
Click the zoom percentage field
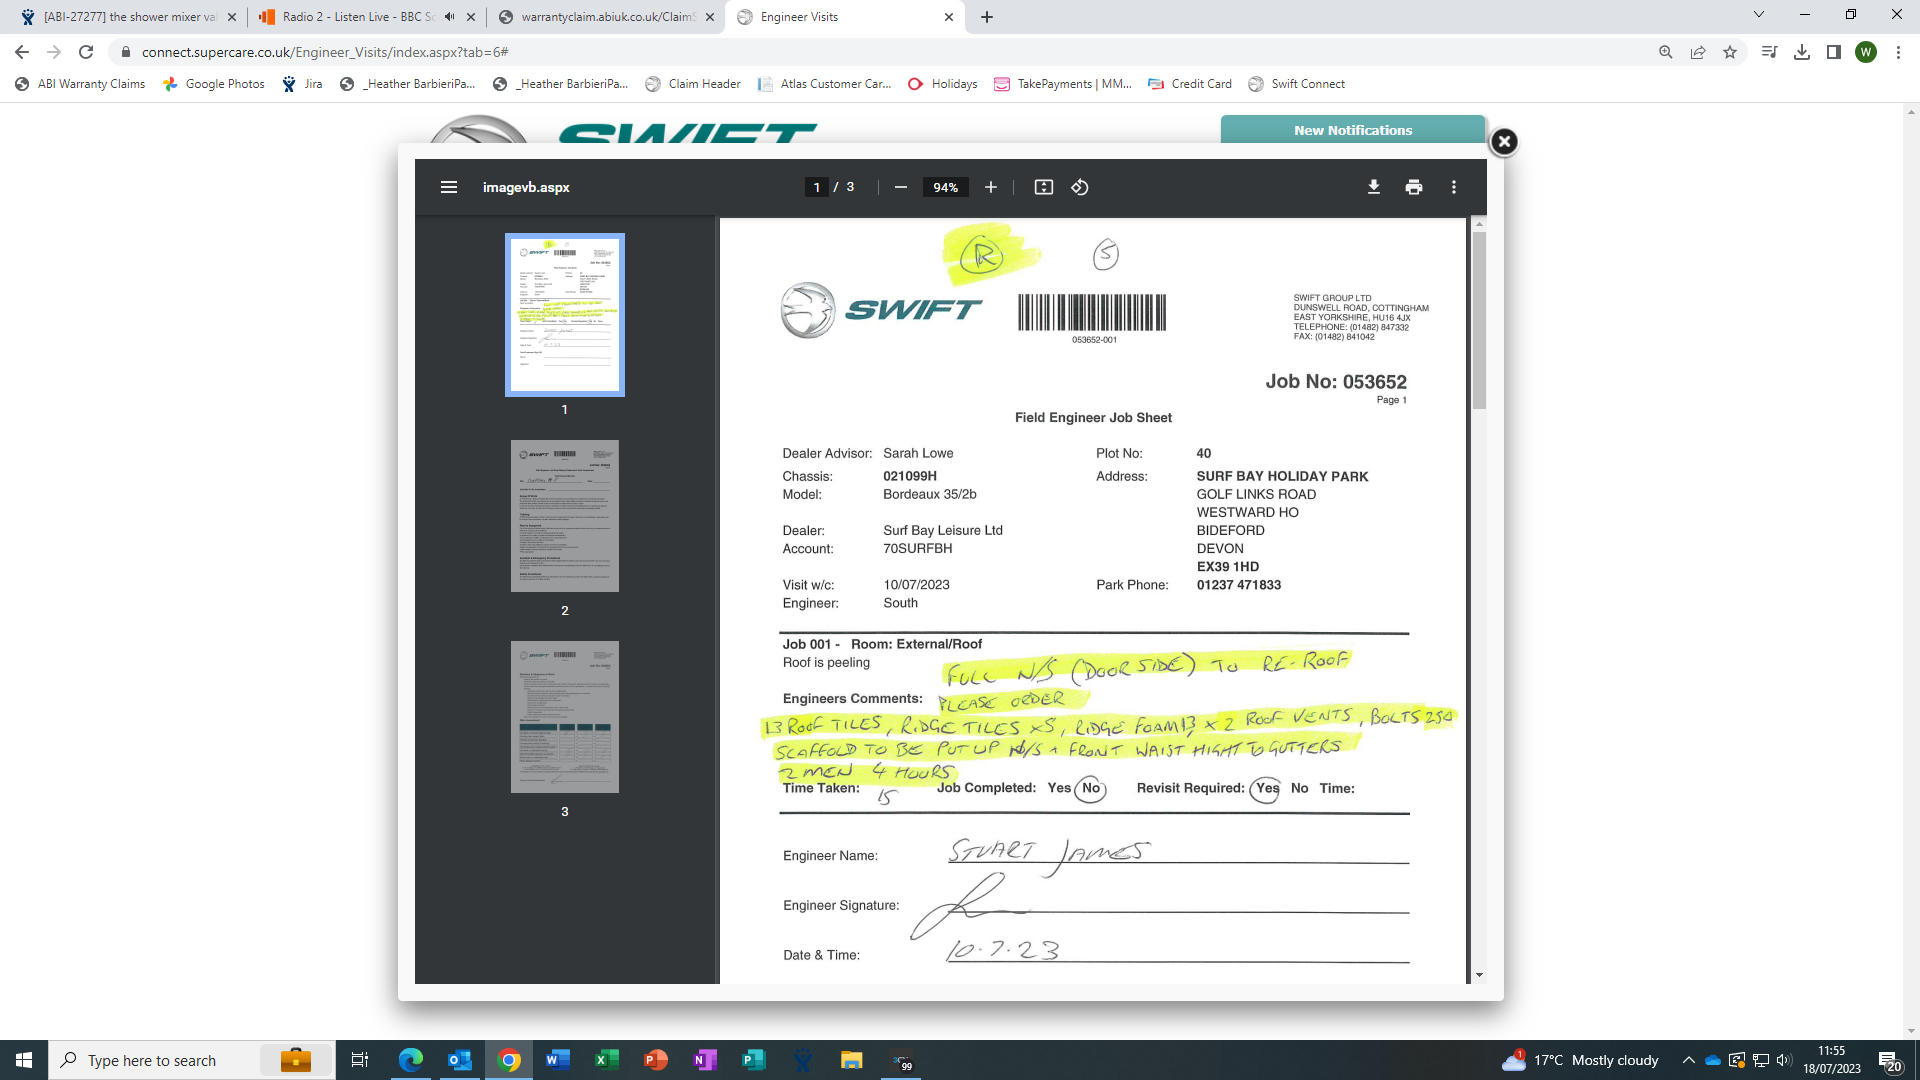[x=945, y=187]
